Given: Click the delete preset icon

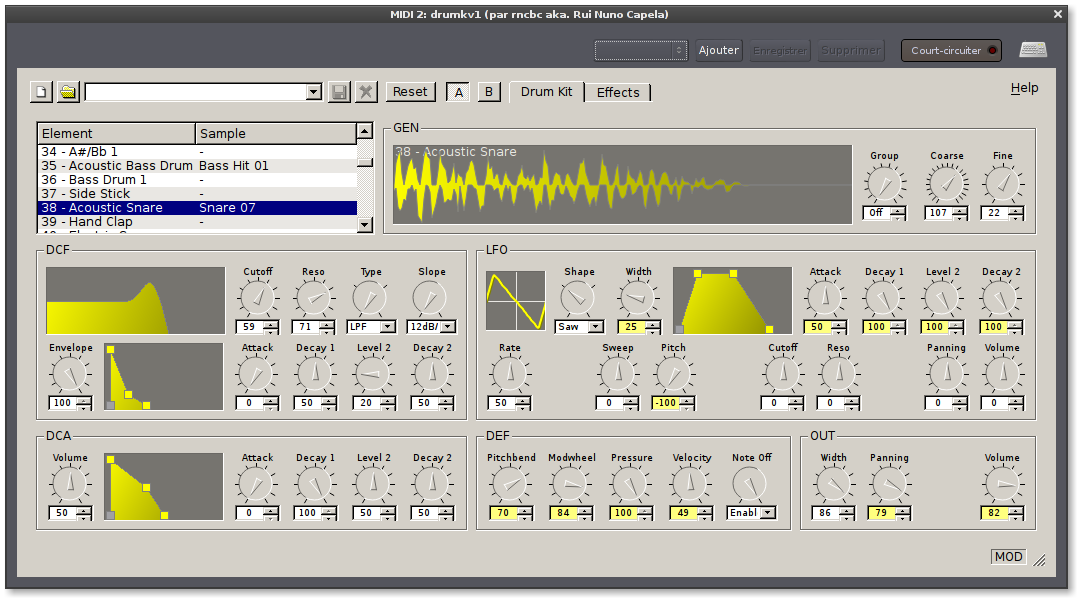Looking at the screenshot, I should point(366,92).
